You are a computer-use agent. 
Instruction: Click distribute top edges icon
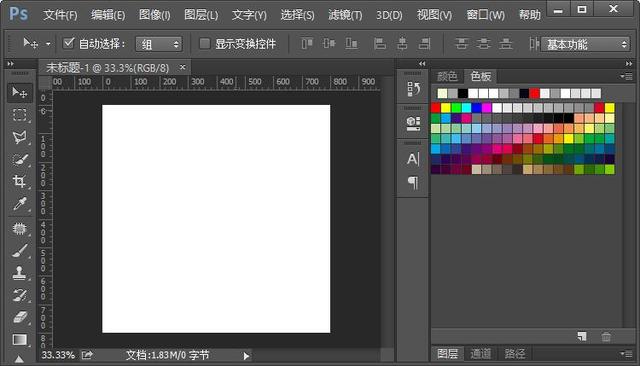click(x=461, y=43)
